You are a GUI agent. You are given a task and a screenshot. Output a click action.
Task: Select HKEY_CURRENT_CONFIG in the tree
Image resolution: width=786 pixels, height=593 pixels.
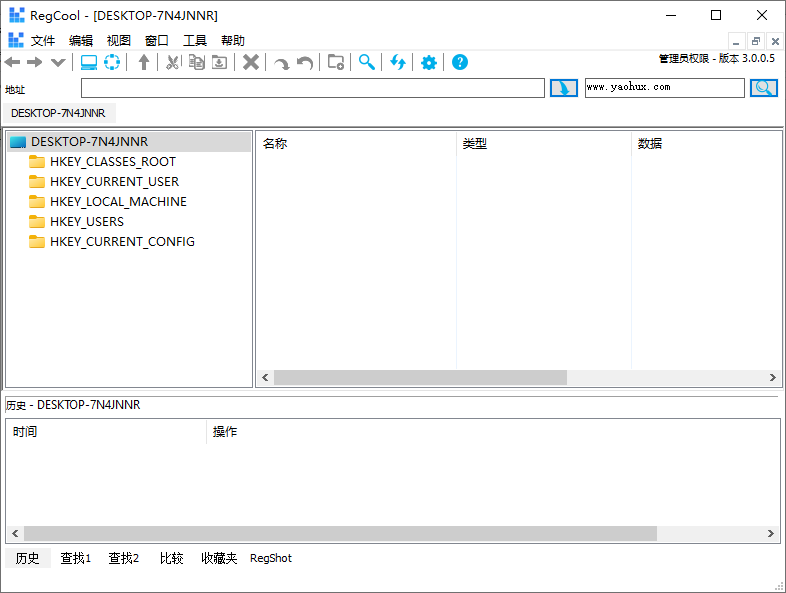click(122, 242)
